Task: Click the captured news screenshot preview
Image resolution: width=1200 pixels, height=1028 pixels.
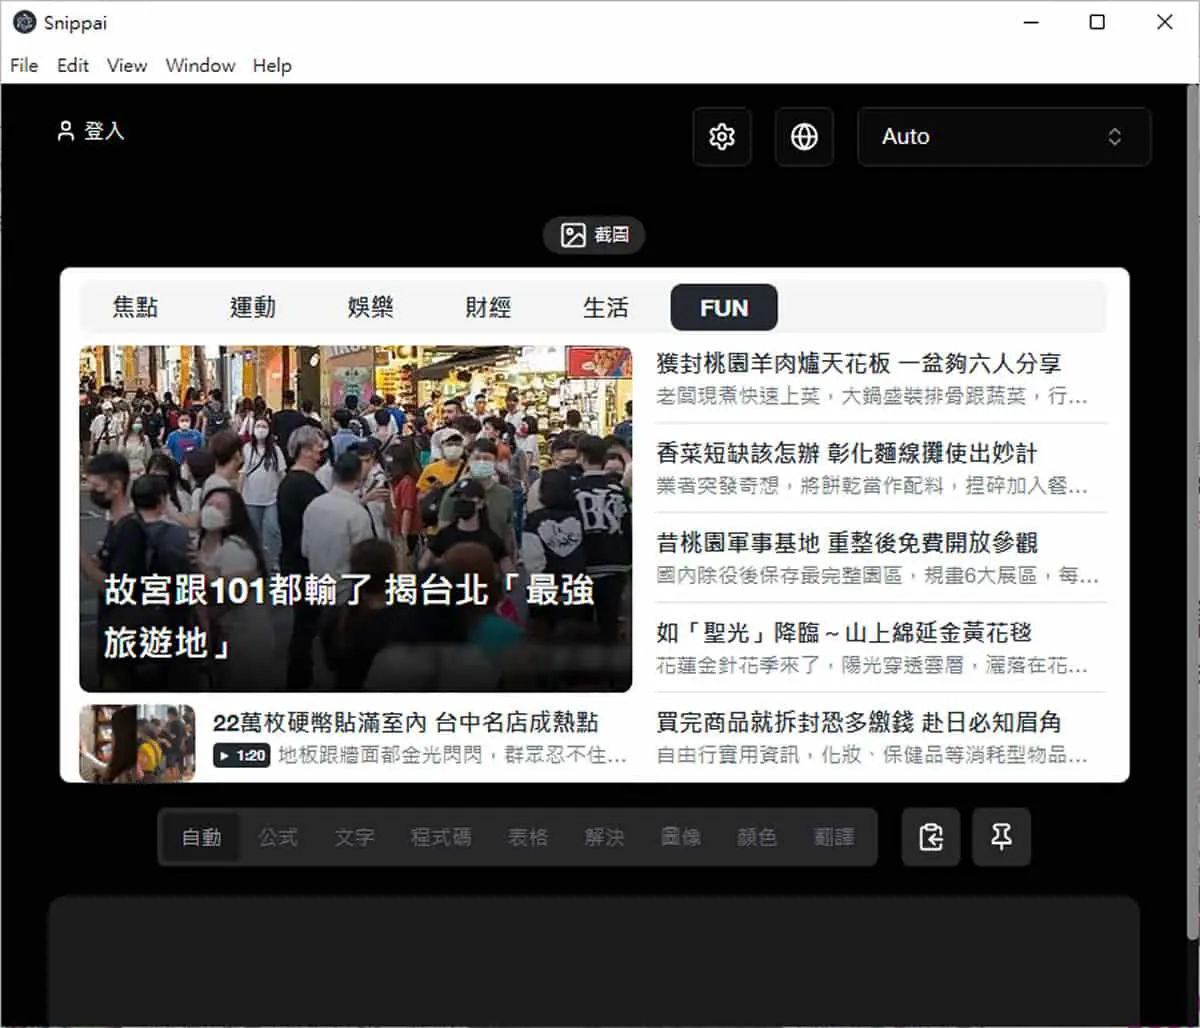Action: [594, 525]
